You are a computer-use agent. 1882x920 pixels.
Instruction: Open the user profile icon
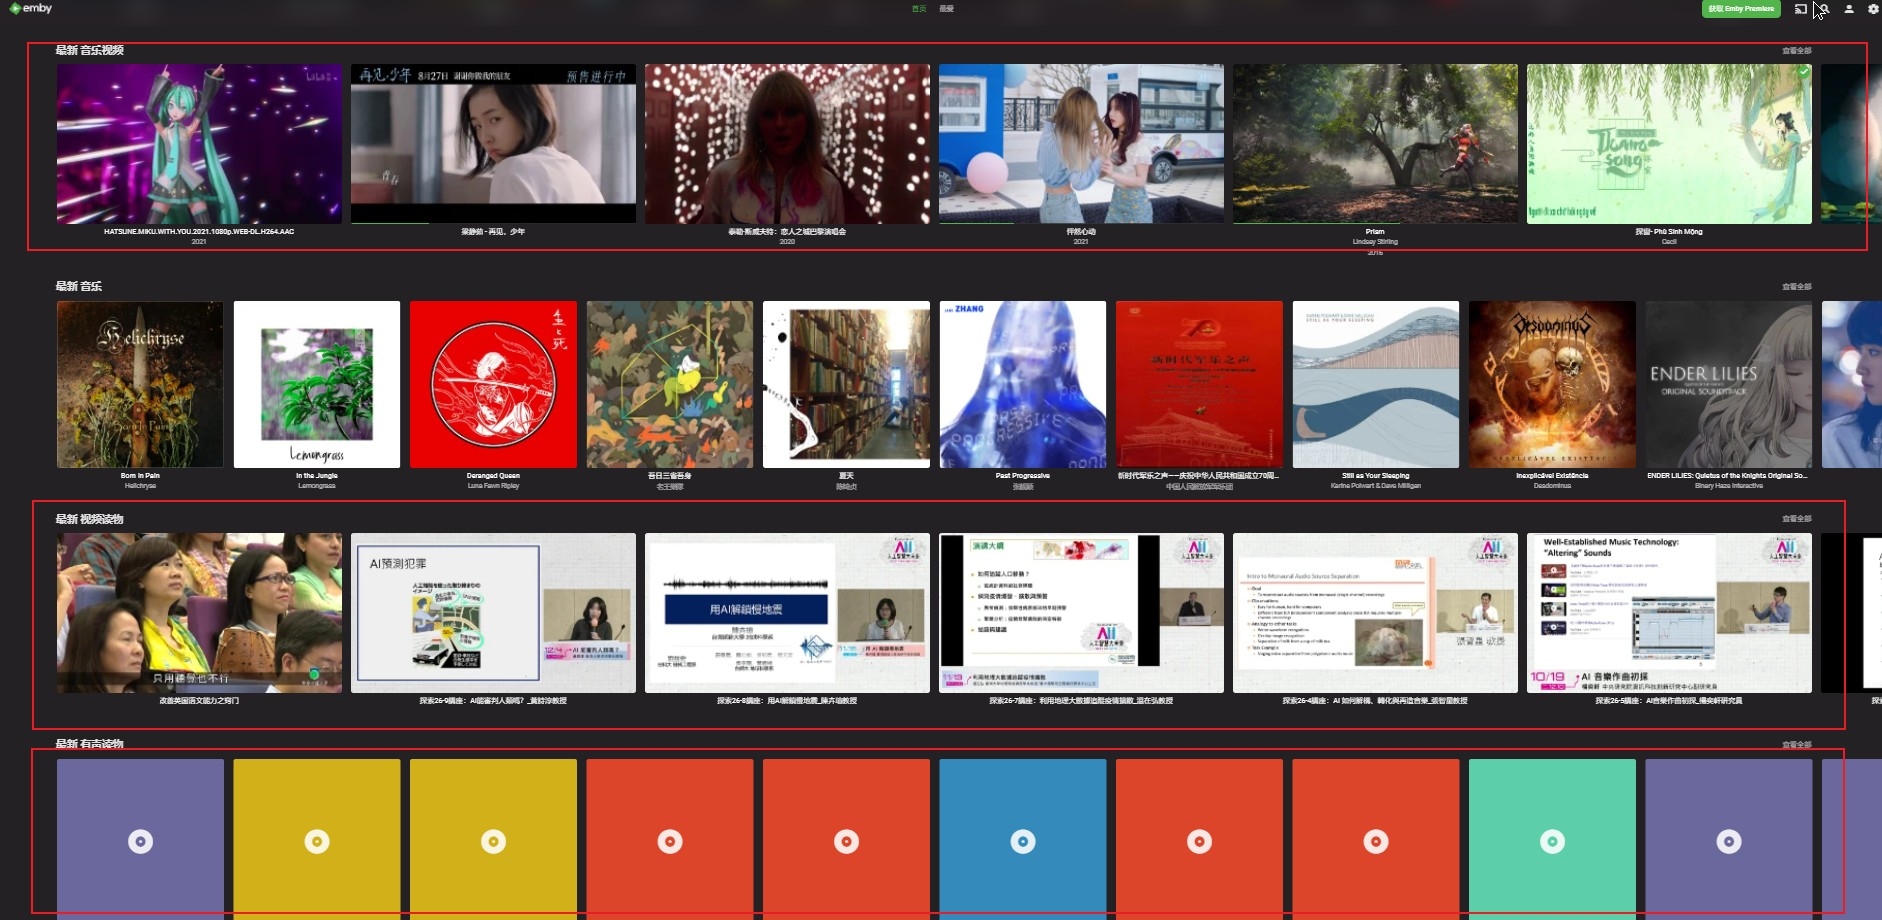[x=1849, y=9]
